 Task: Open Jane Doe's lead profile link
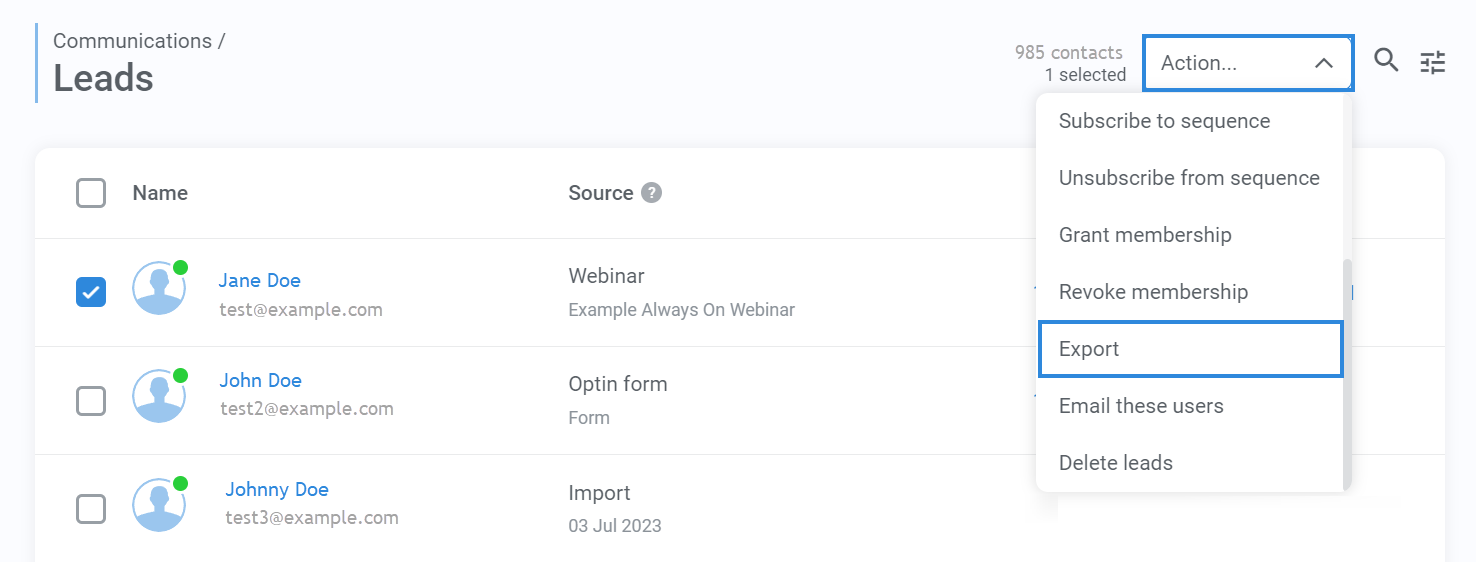click(260, 280)
